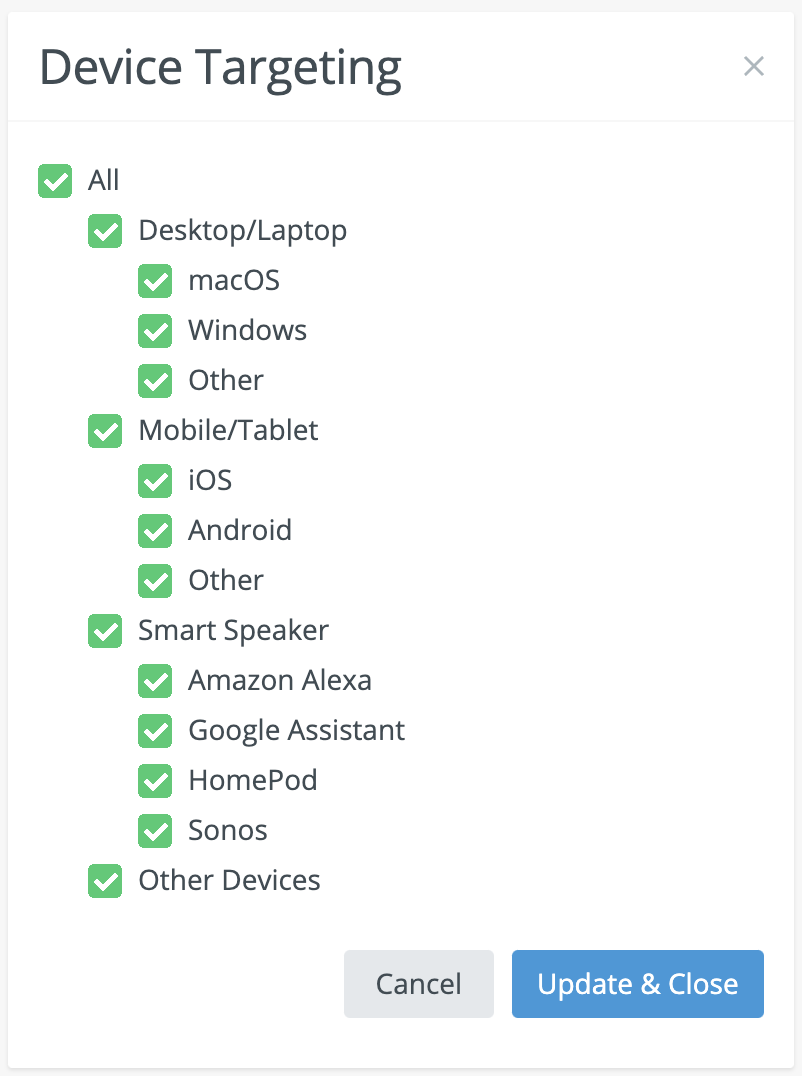
Task: Uncheck the HomePod checkbox
Action: (x=155, y=781)
